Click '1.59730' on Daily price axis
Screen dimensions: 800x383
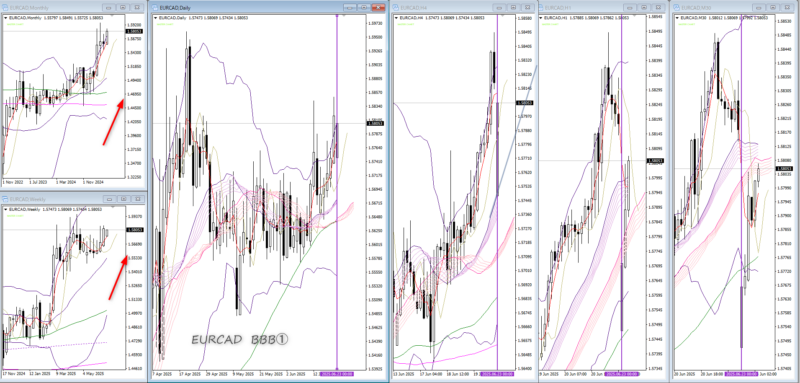[x=375, y=23]
